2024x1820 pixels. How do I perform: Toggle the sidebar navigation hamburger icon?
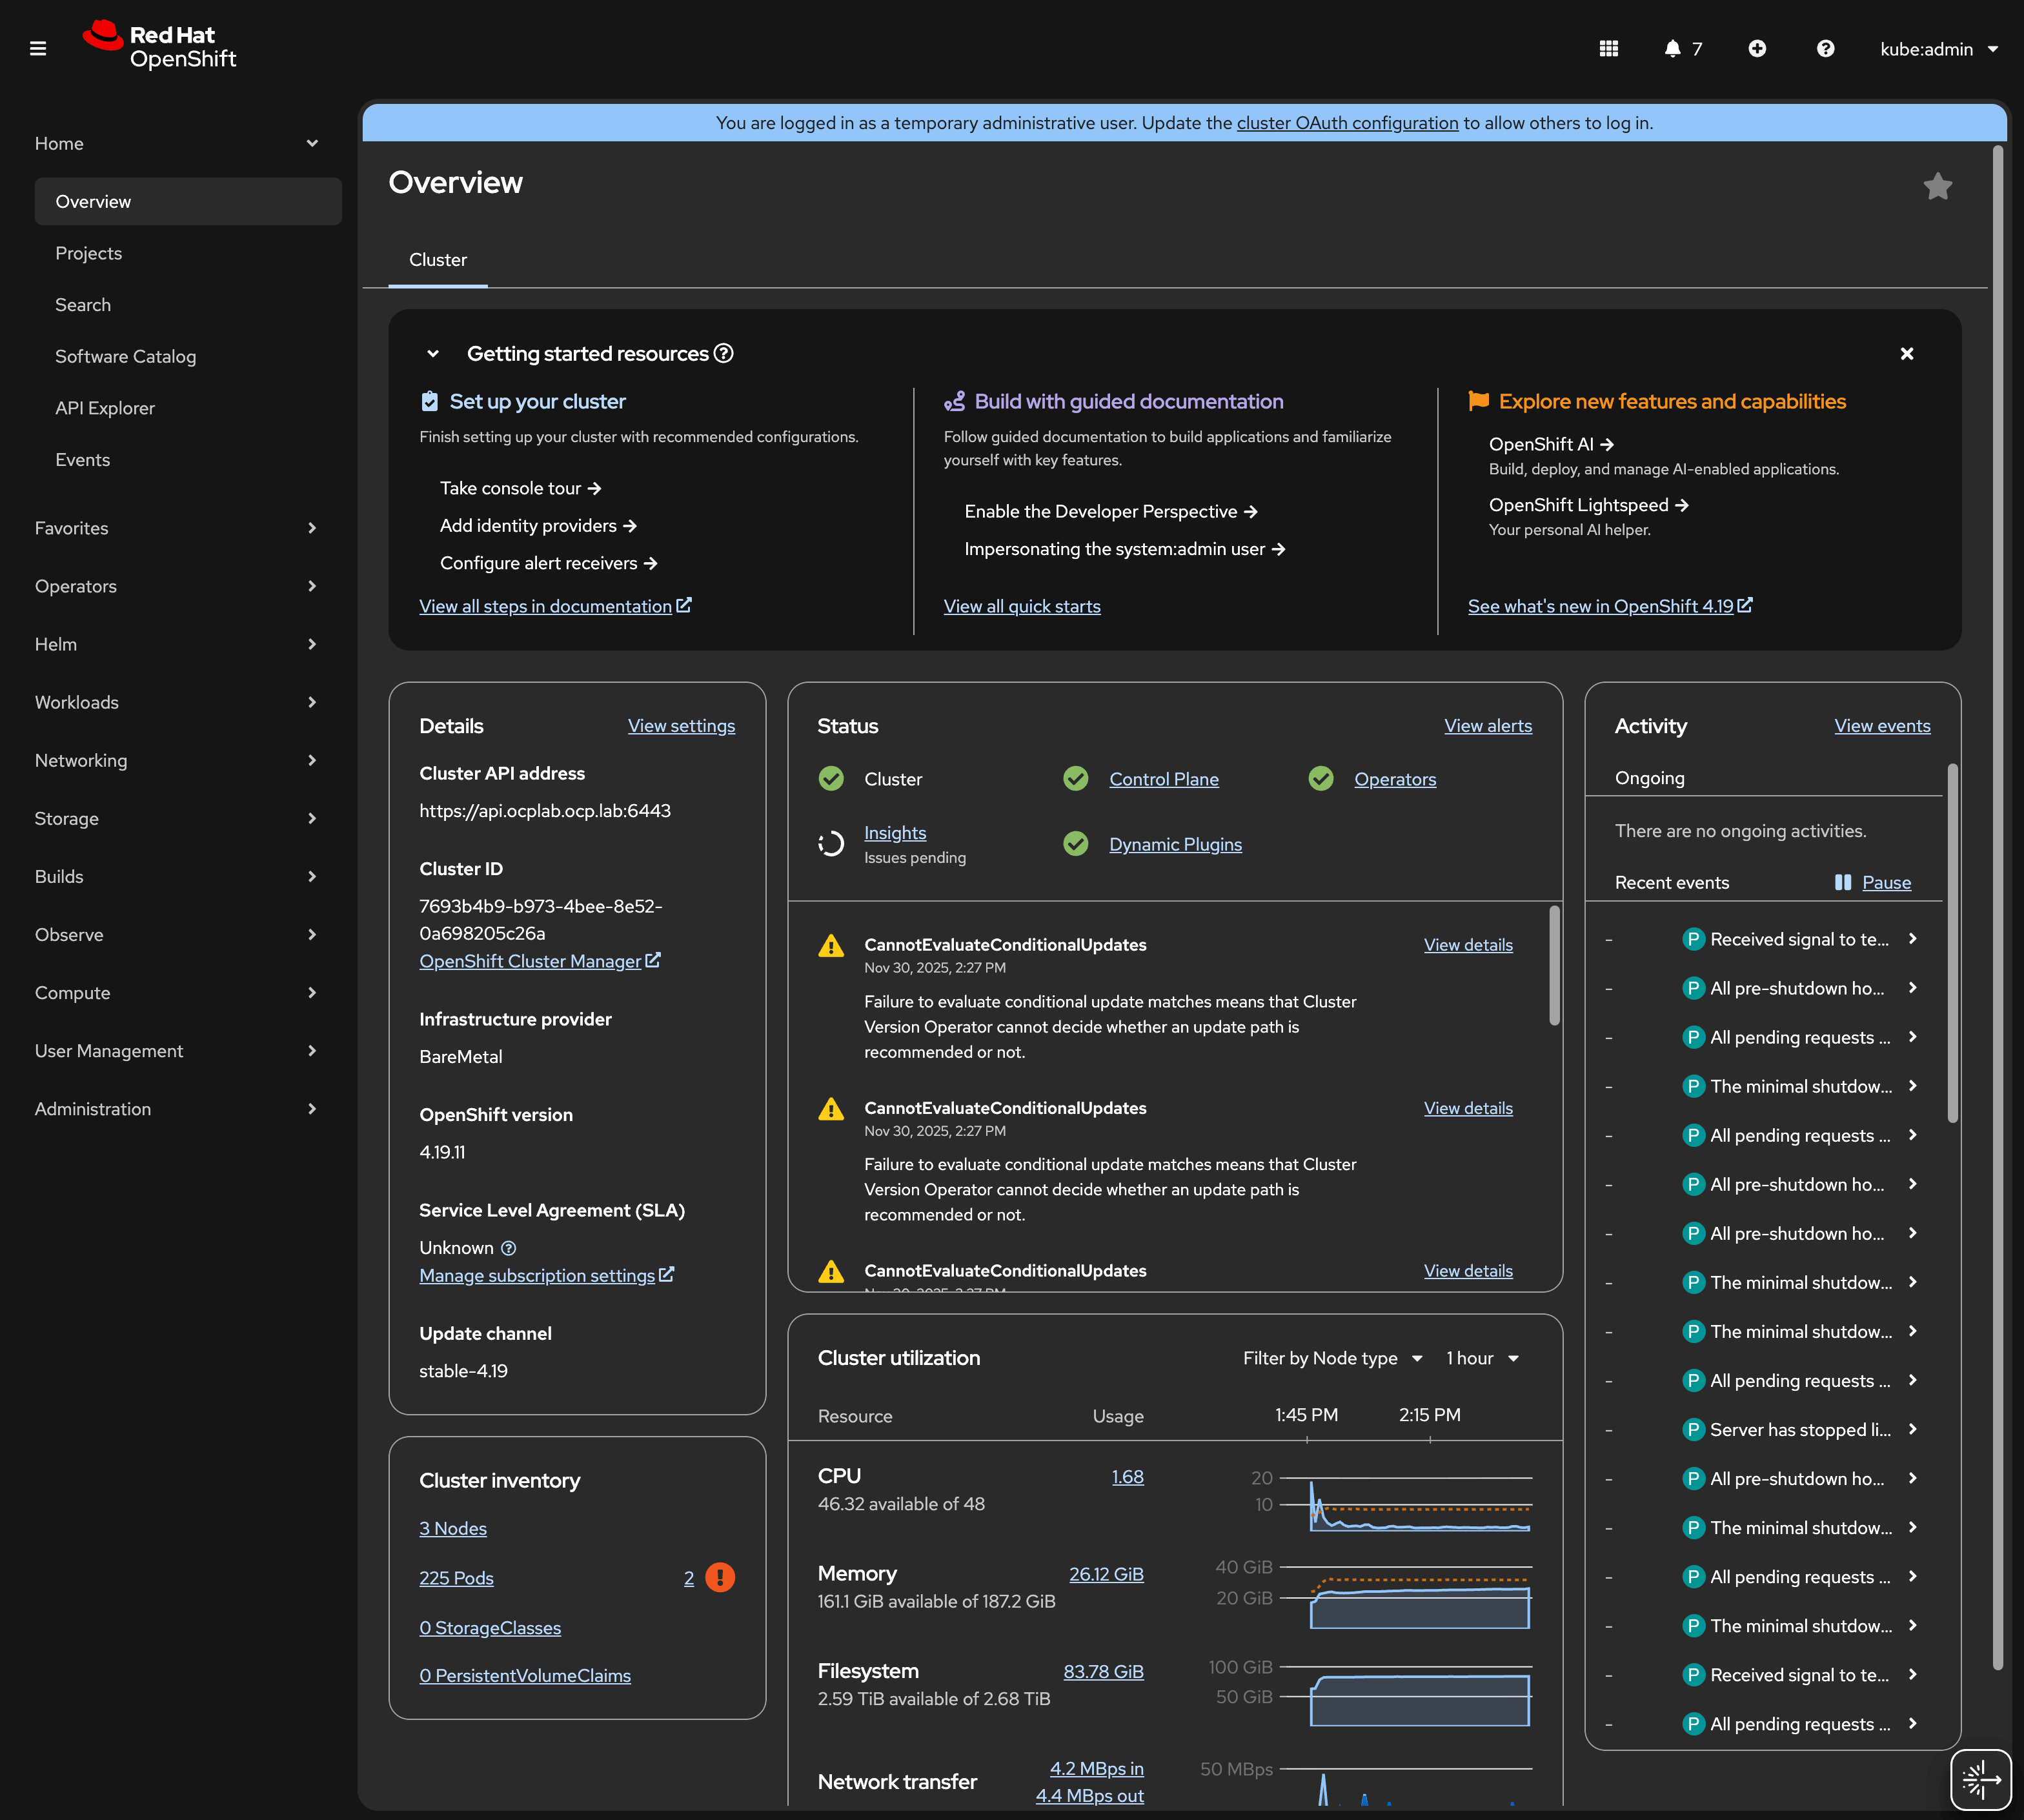coord(38,47)
